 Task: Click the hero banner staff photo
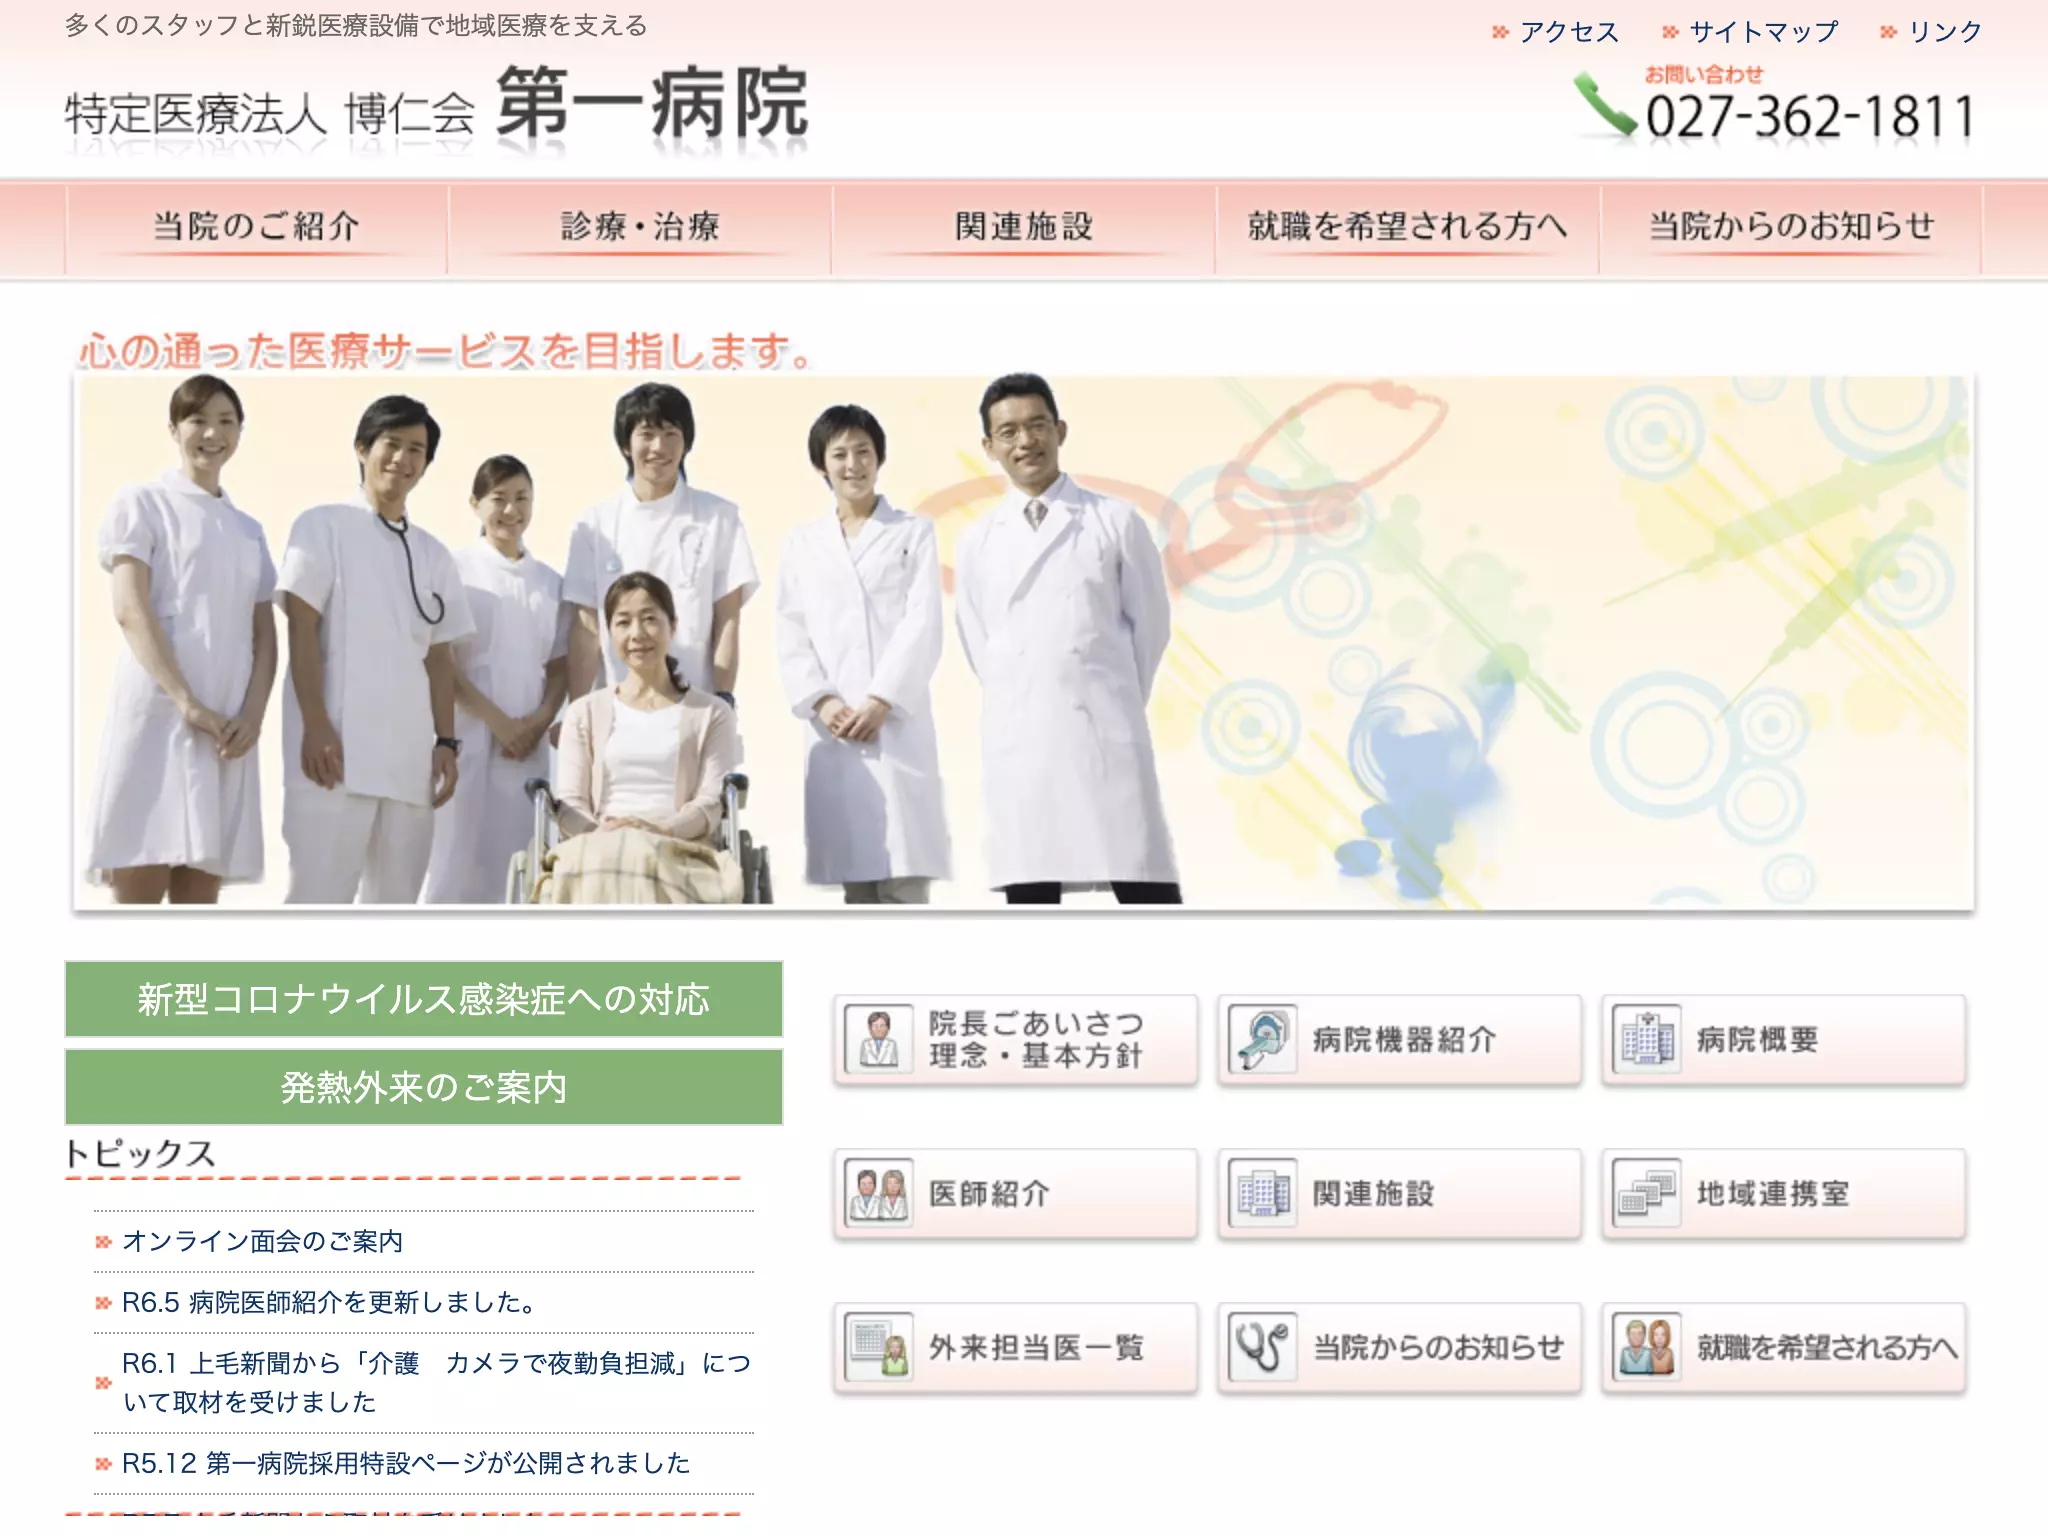coord(1024,642)
